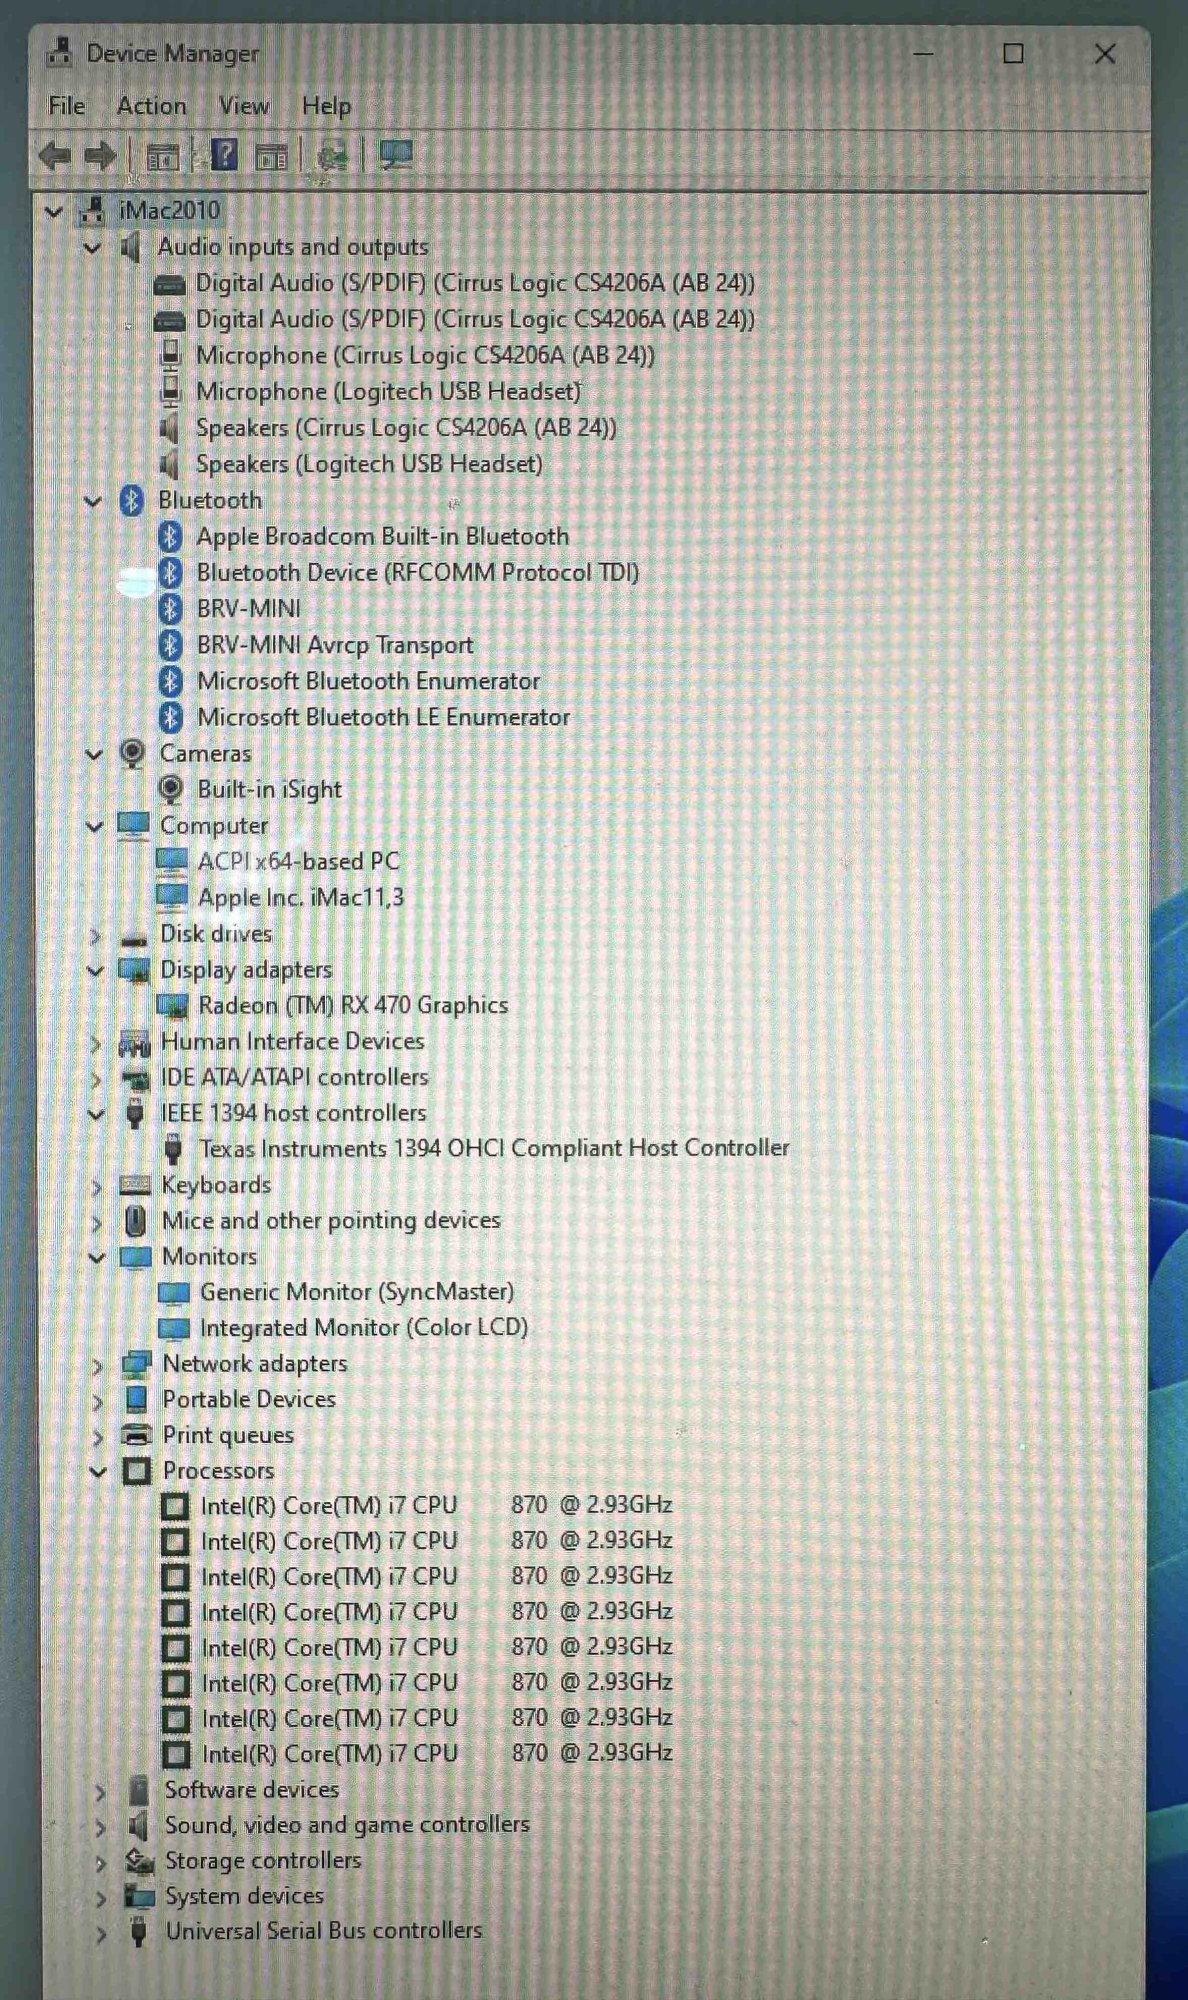This screenshot has width=1188, height=2000.
Task: Click the Device Manager title bar icon
Action: pyautogui.click(x=60, y=52)
